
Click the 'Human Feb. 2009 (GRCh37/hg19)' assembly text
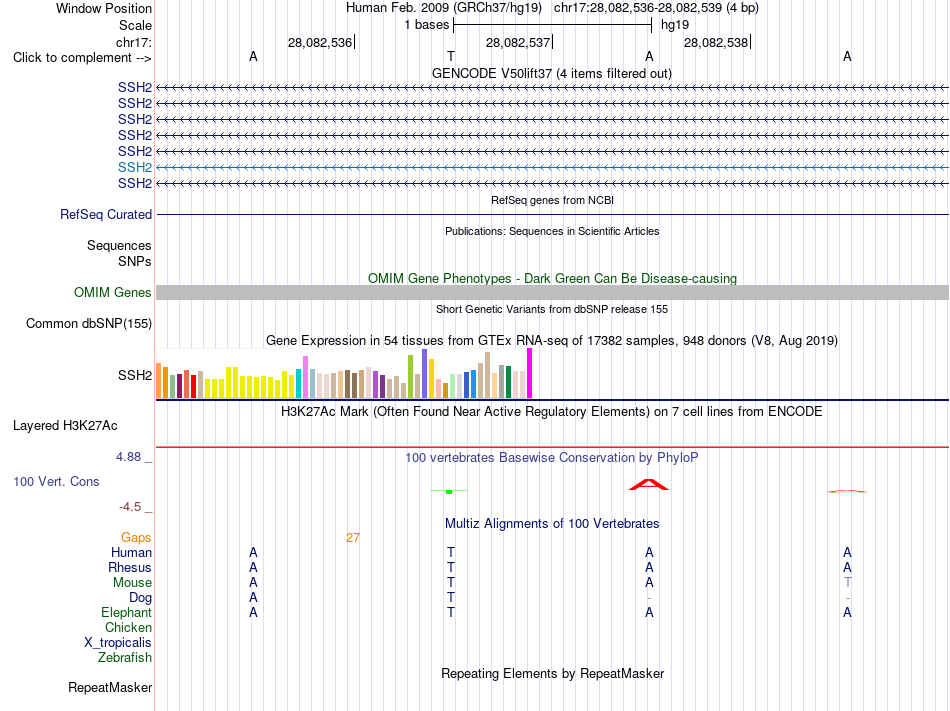pos(443,8)
